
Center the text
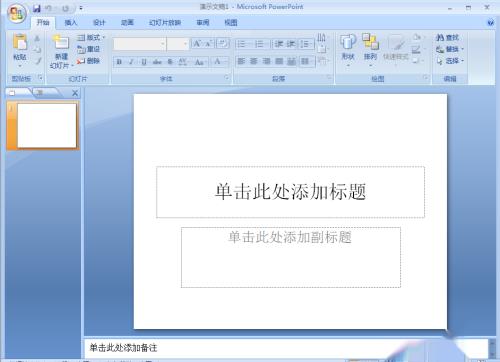click(x=254, y=61)
